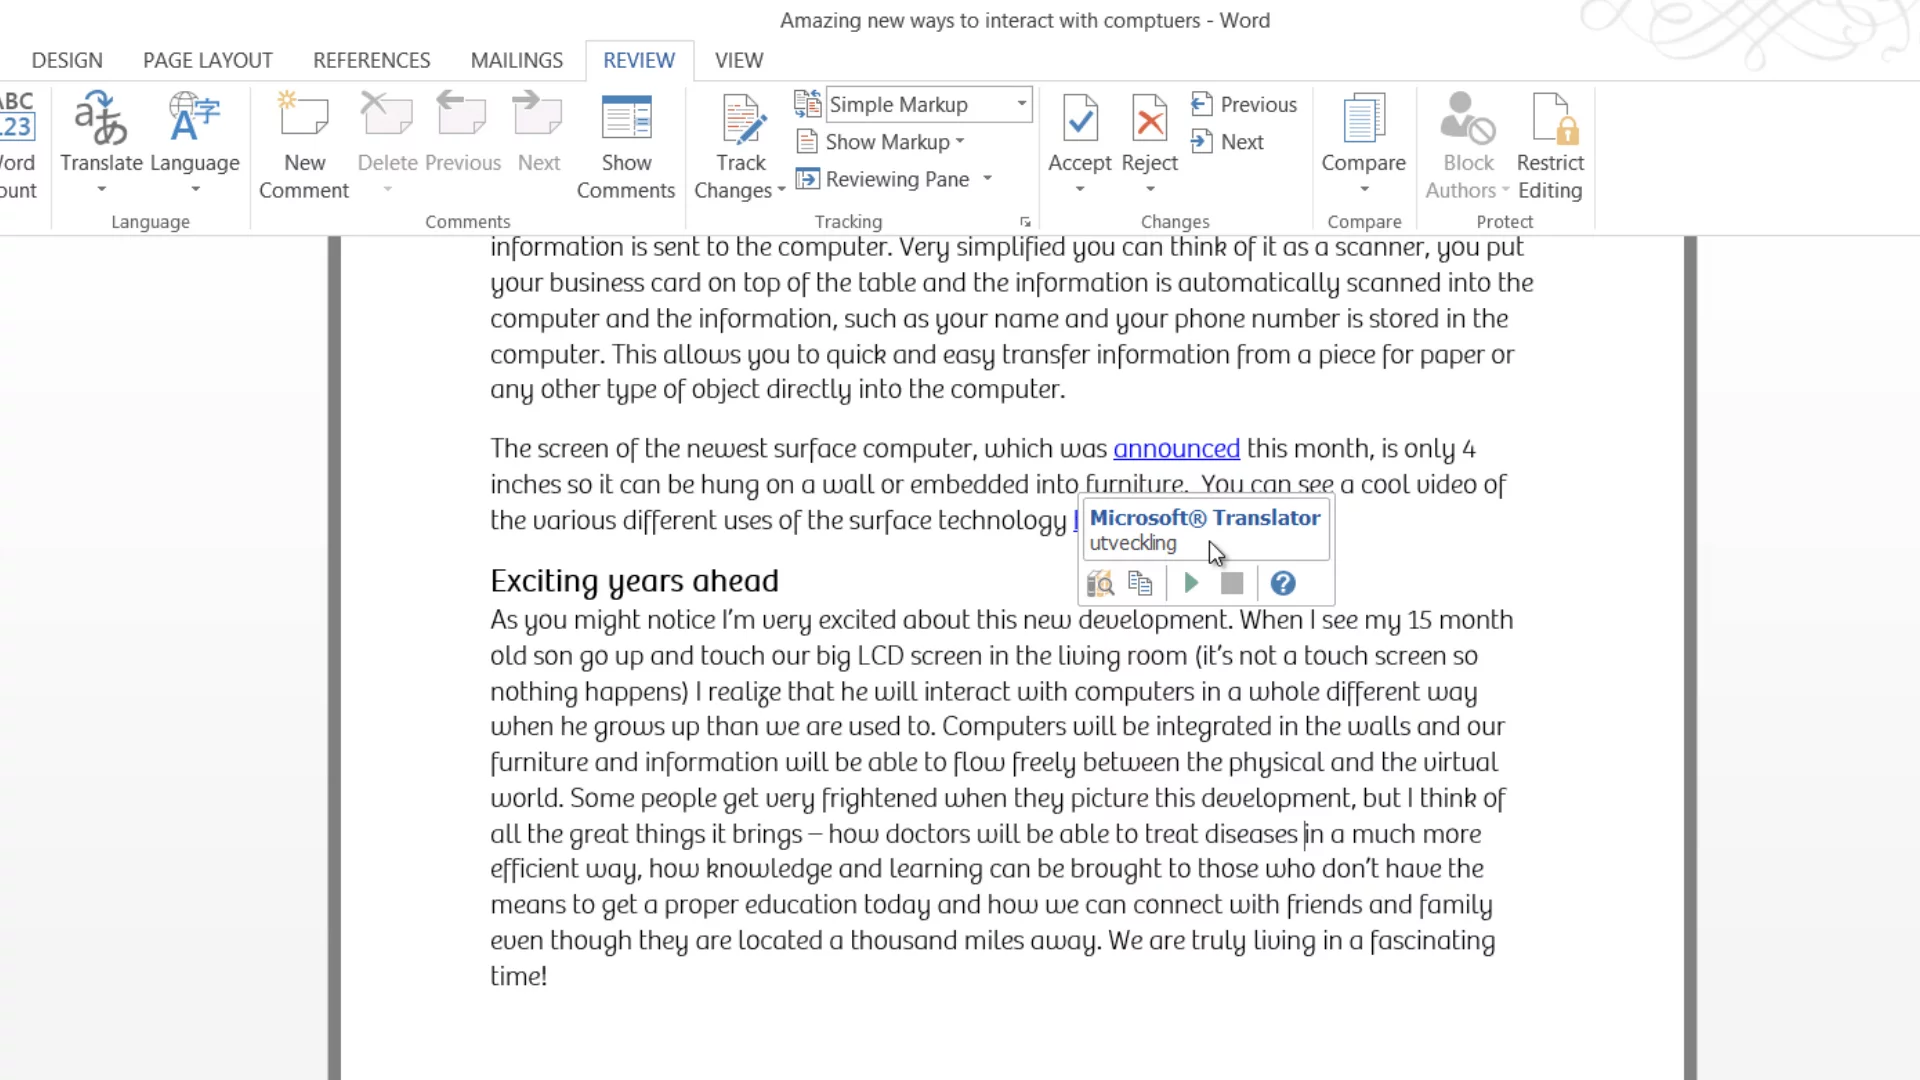Copy the translation in Translator popup

coord(1140,583)
